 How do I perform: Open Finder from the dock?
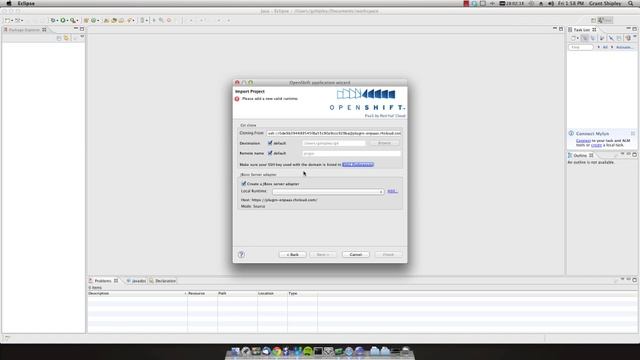coord(236,351)
